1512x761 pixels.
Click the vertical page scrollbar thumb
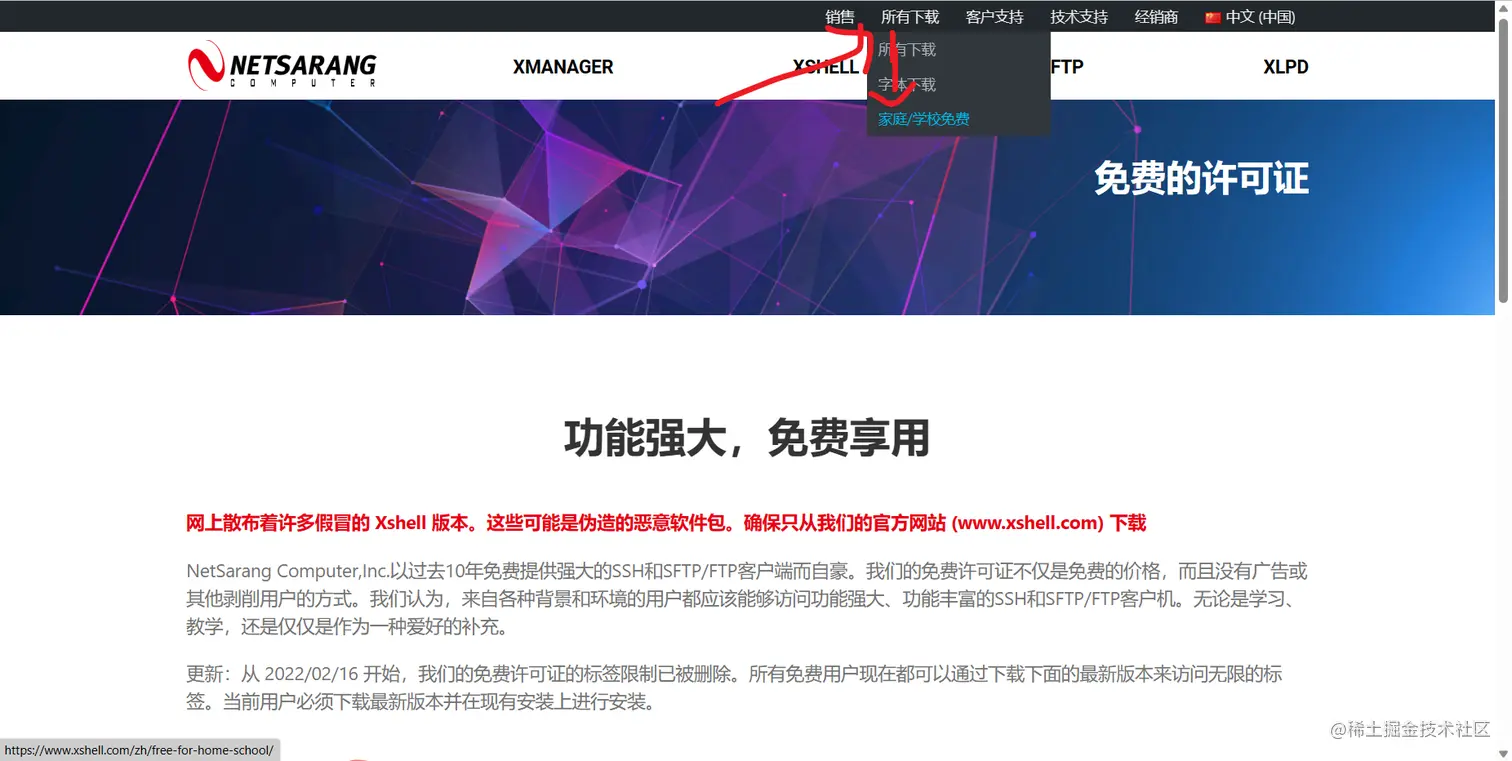pos(1503,159)
